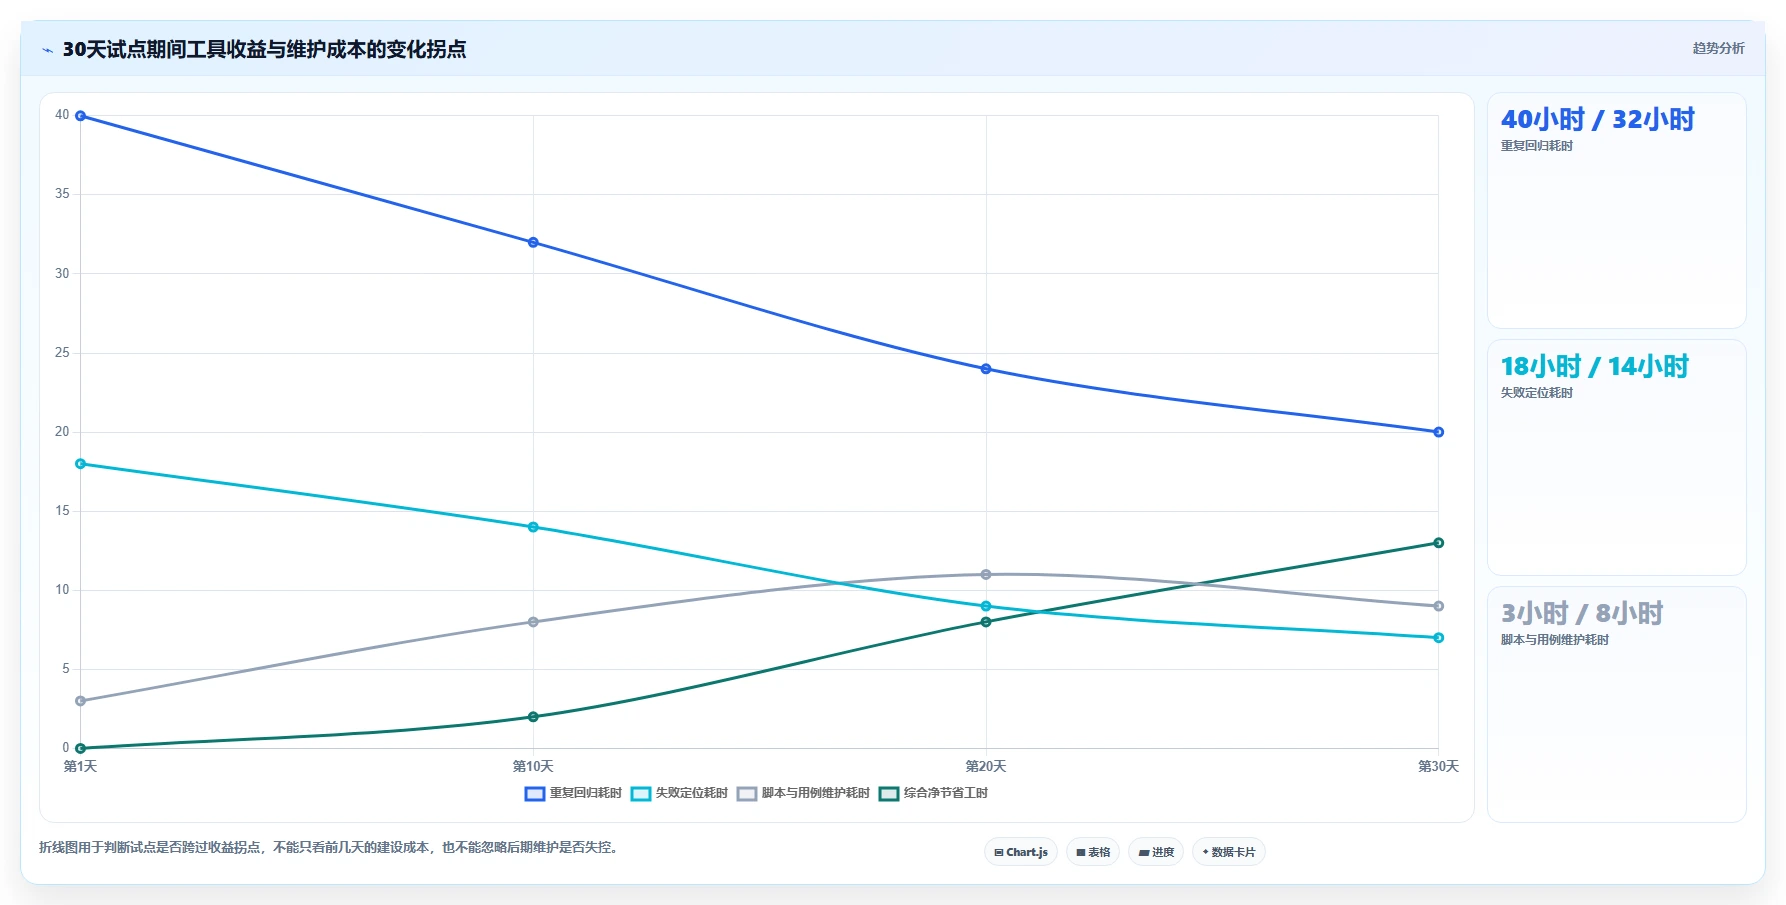
Task: Click the green data point at 2 on 第10天
Action: (533, 717)
